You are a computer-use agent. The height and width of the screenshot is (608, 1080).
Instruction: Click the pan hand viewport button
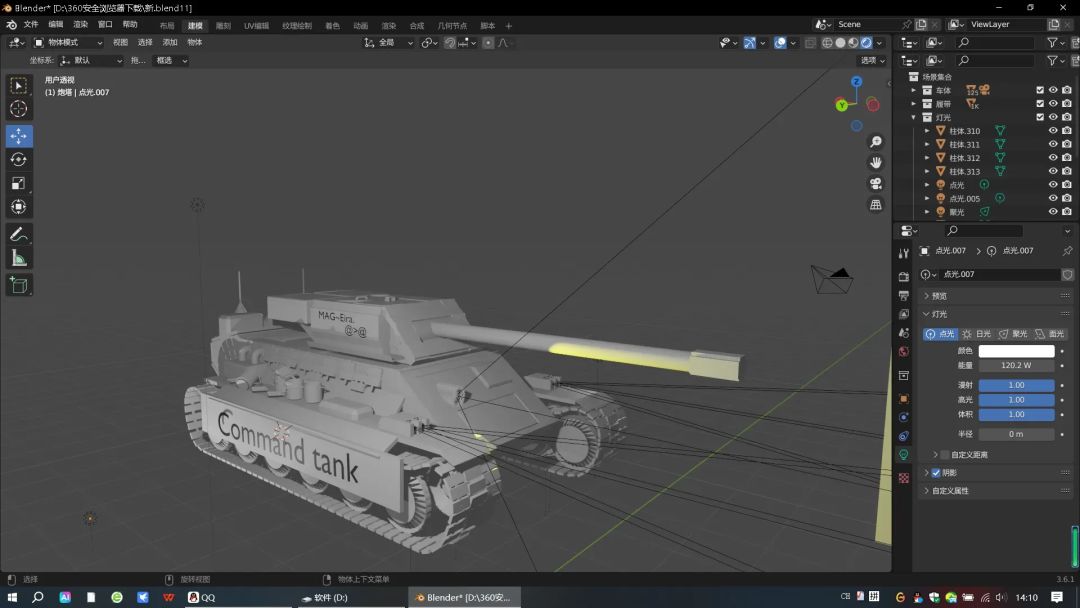click(x=875, y=163)
